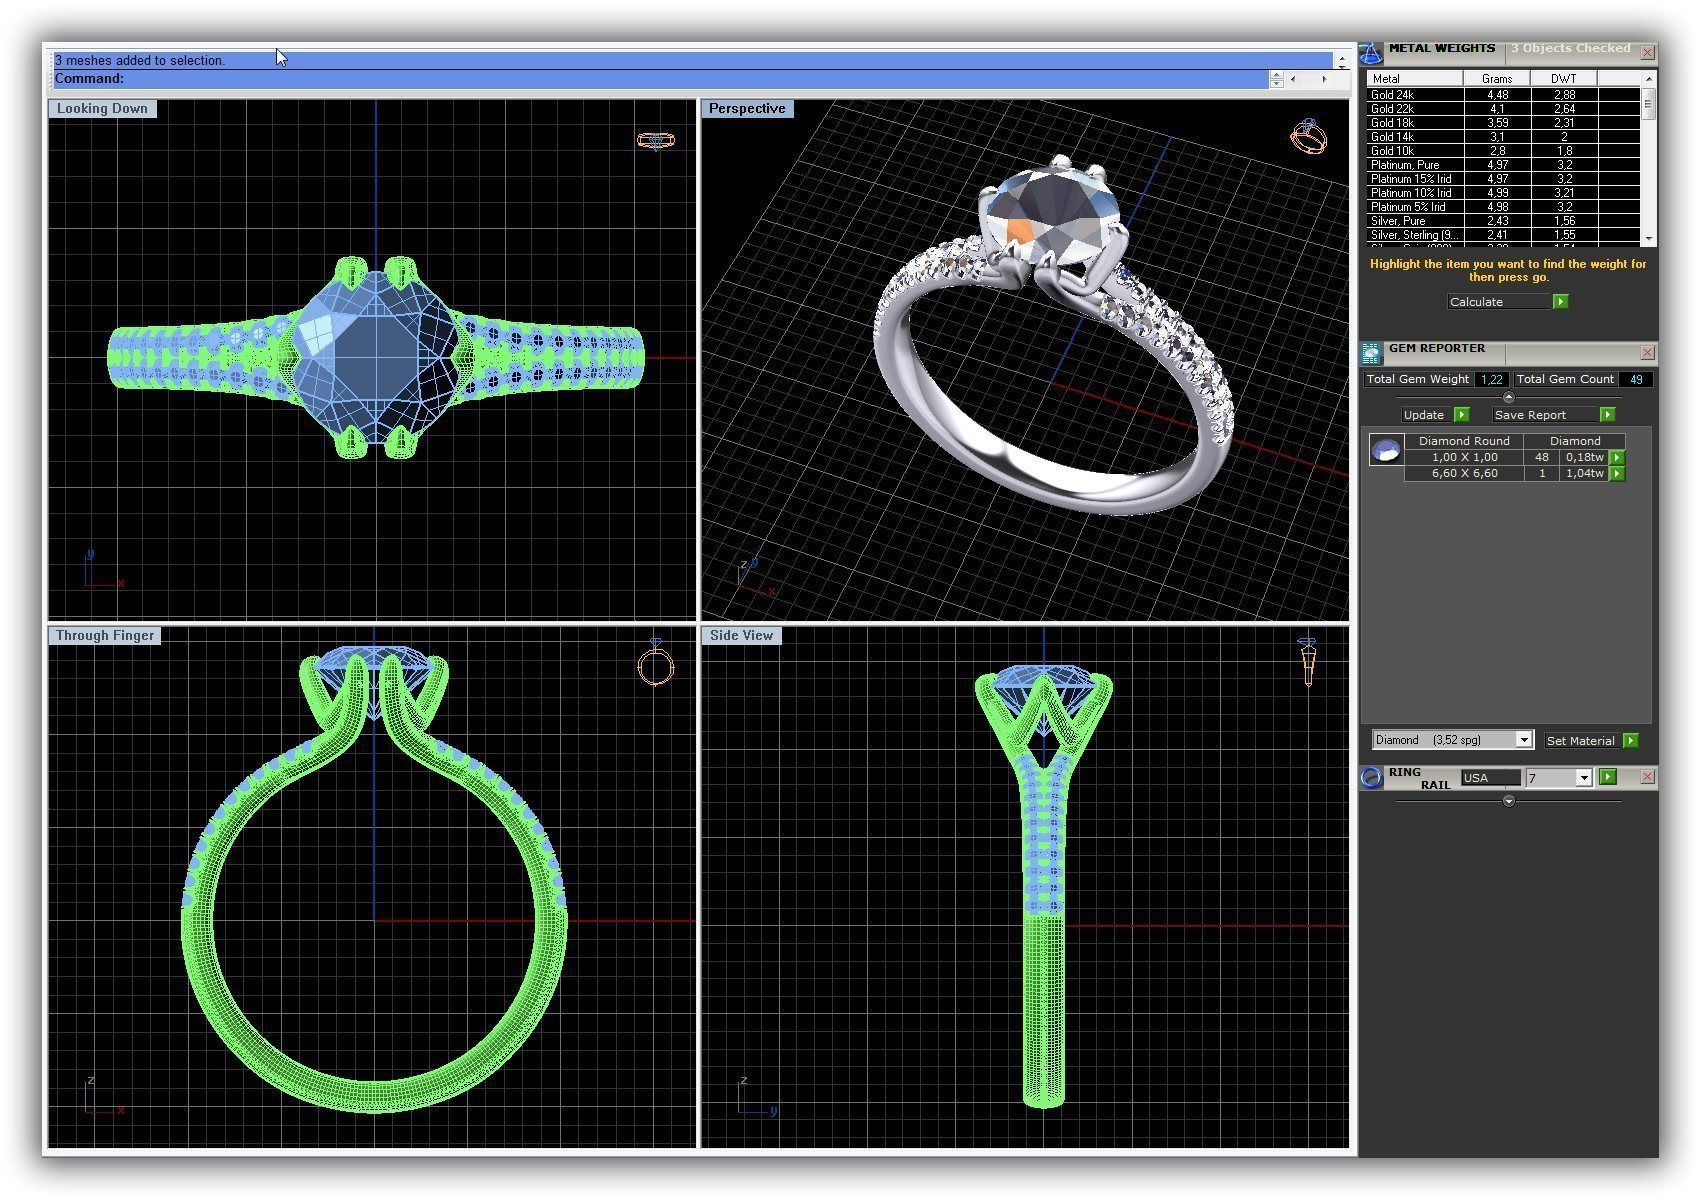This screenshot has width=1701, height=1200.
Task: Click the Diamond Round gem thumbnail
Action: pos(1386,451)
